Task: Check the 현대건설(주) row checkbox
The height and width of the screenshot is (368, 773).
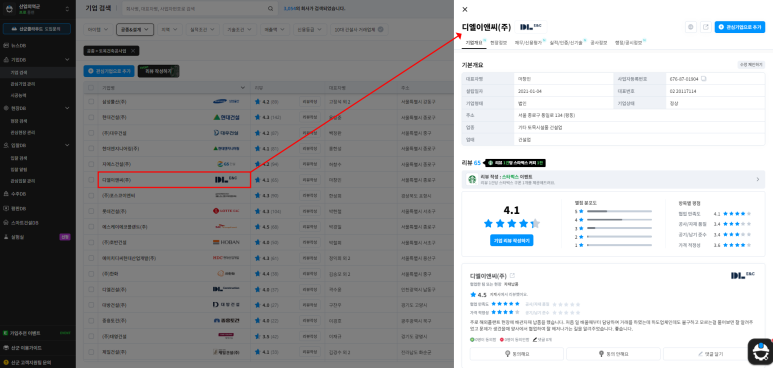Action: [x=90, y=117]
